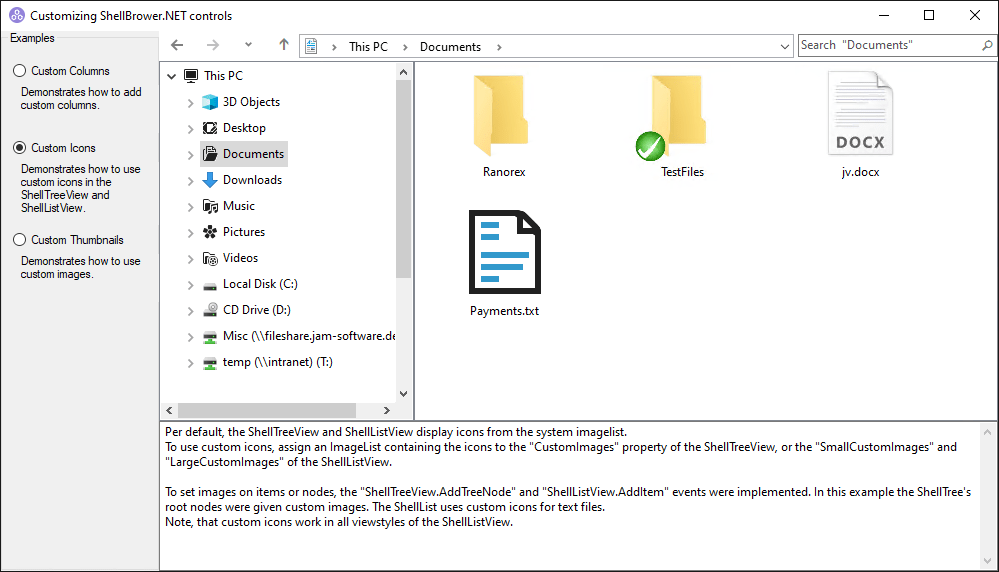Click the Documents breadcrumb segment
The height and width of the screenshot is (572, 999).
click(x=450, y=47)
